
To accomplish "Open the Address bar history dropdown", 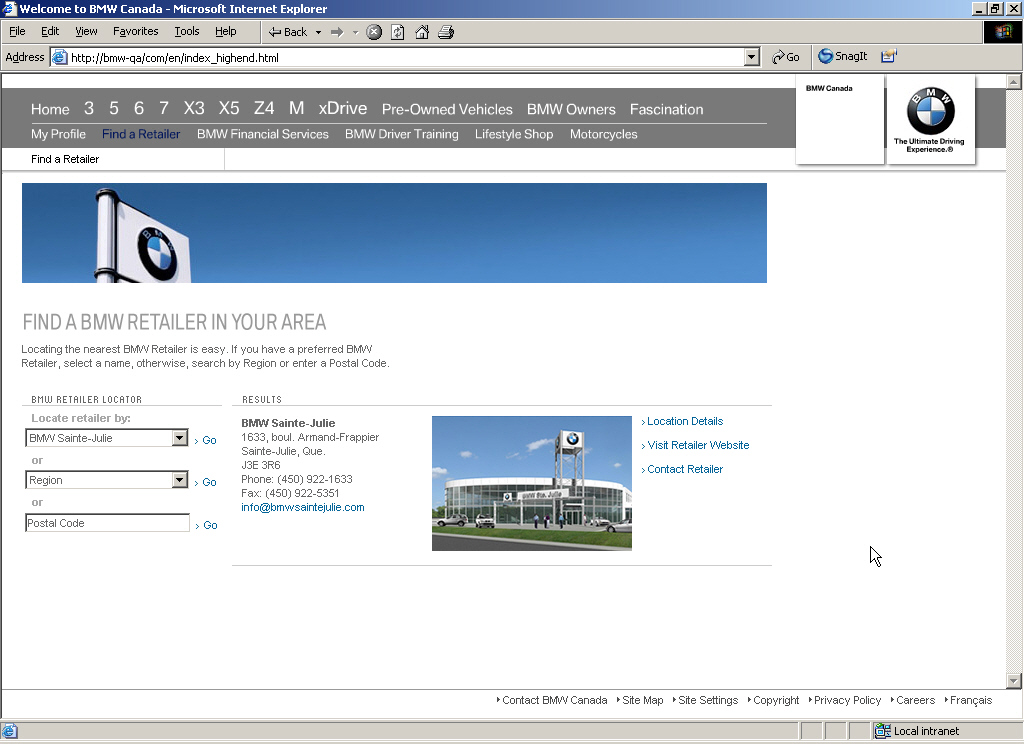I will tap(752, 57).
